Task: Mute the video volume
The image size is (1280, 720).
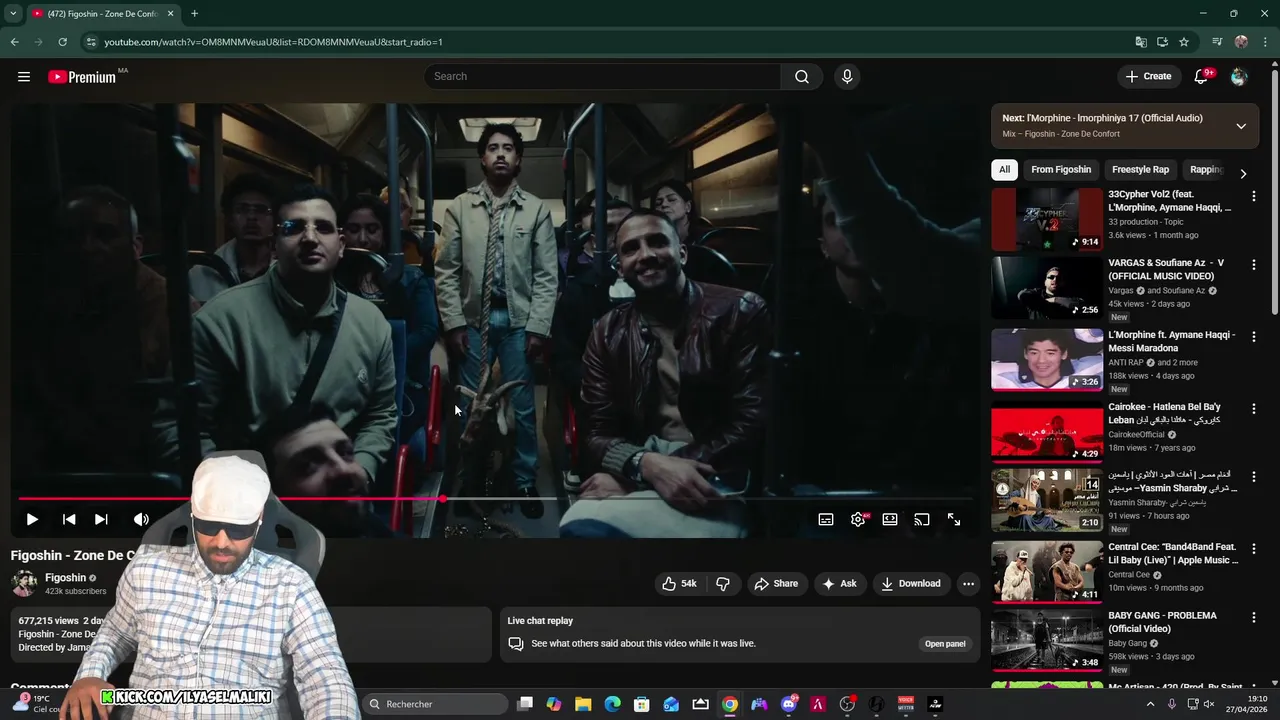Action: coord(141,519)
